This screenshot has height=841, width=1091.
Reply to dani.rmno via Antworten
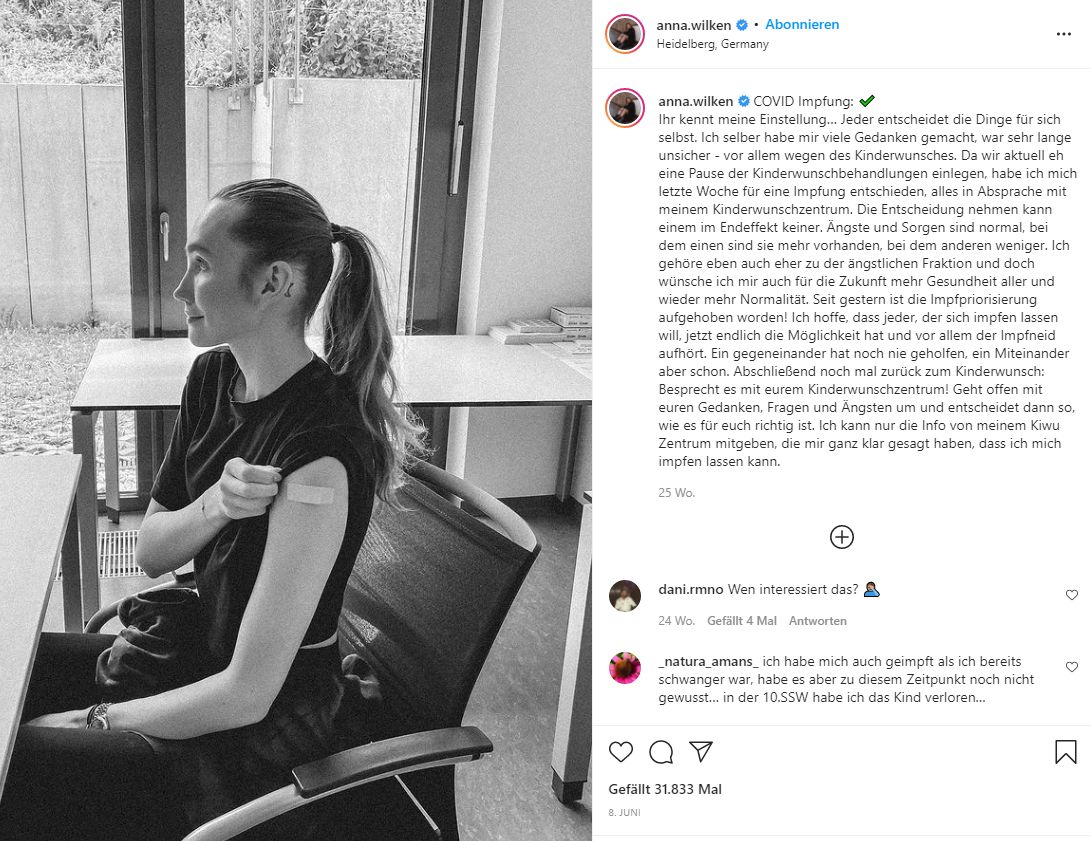(x=818, y=620)
